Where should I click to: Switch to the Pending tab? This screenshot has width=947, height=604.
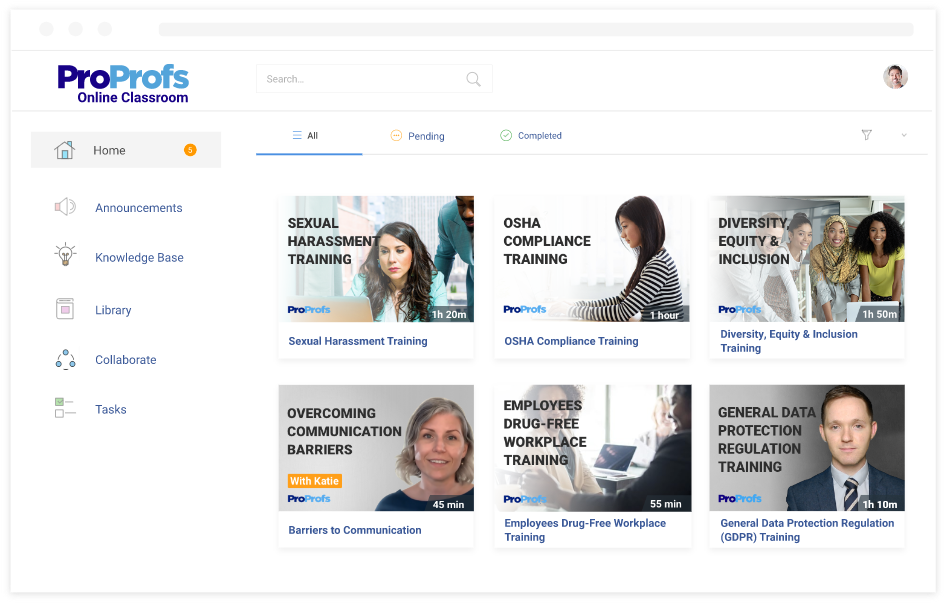(x=417, y=135)
